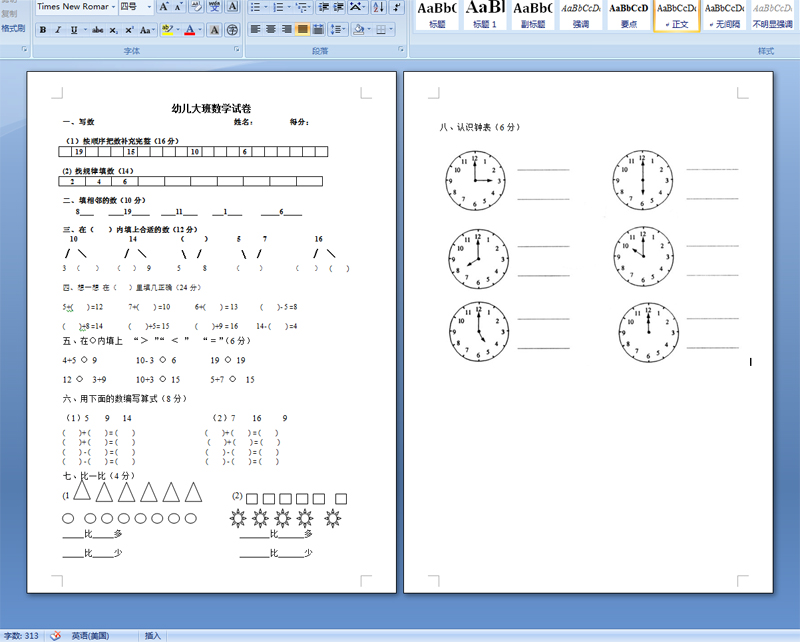The image size is (800, 642).
Task: Toggle Center alignment
Action: (x=271, y=30)
